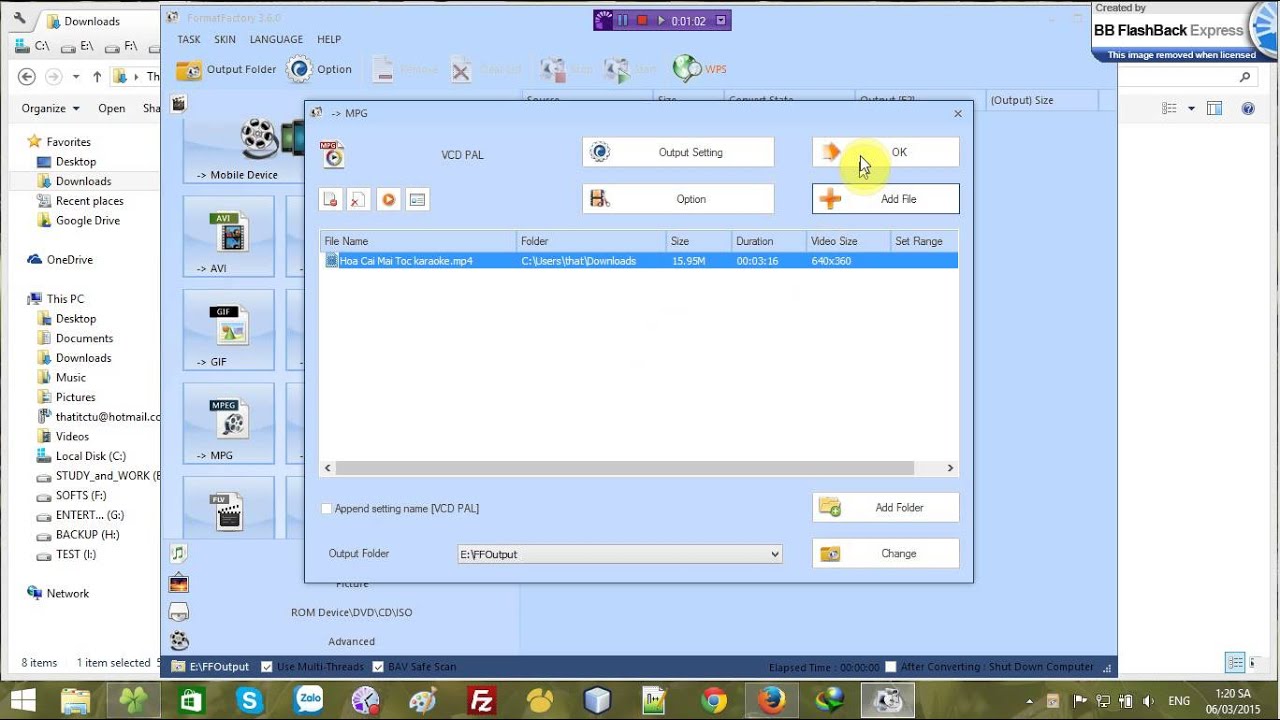Click the OK button in MPG dialog

point(885,152)
